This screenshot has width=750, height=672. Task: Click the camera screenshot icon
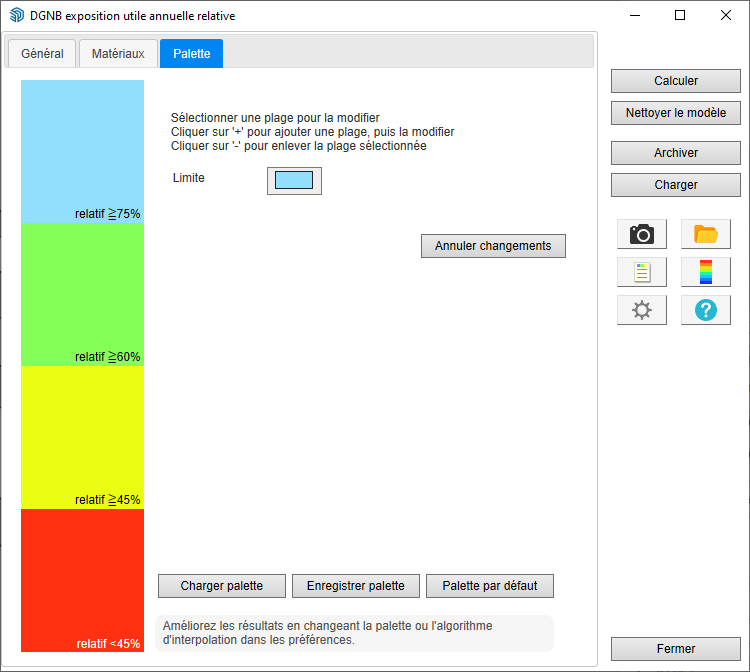[641, 234]
